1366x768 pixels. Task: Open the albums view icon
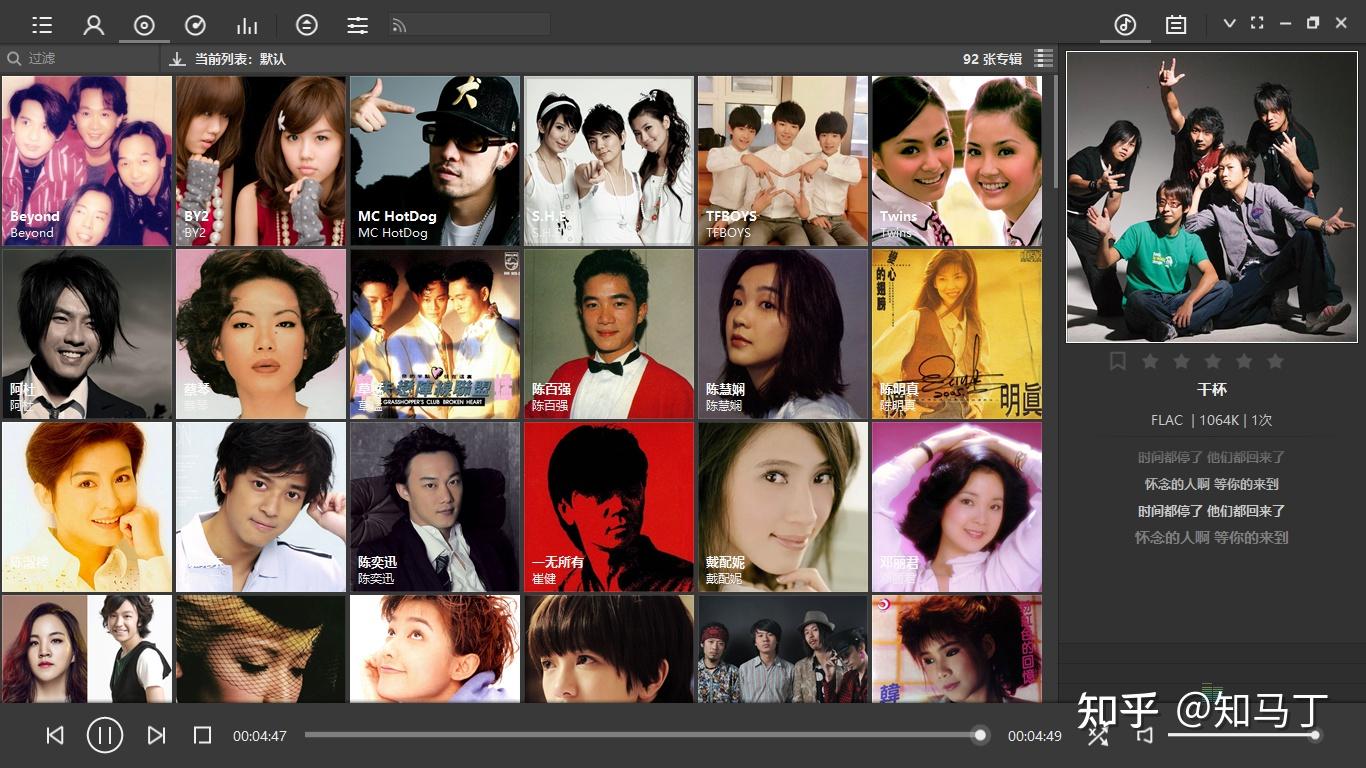point(144,23)
